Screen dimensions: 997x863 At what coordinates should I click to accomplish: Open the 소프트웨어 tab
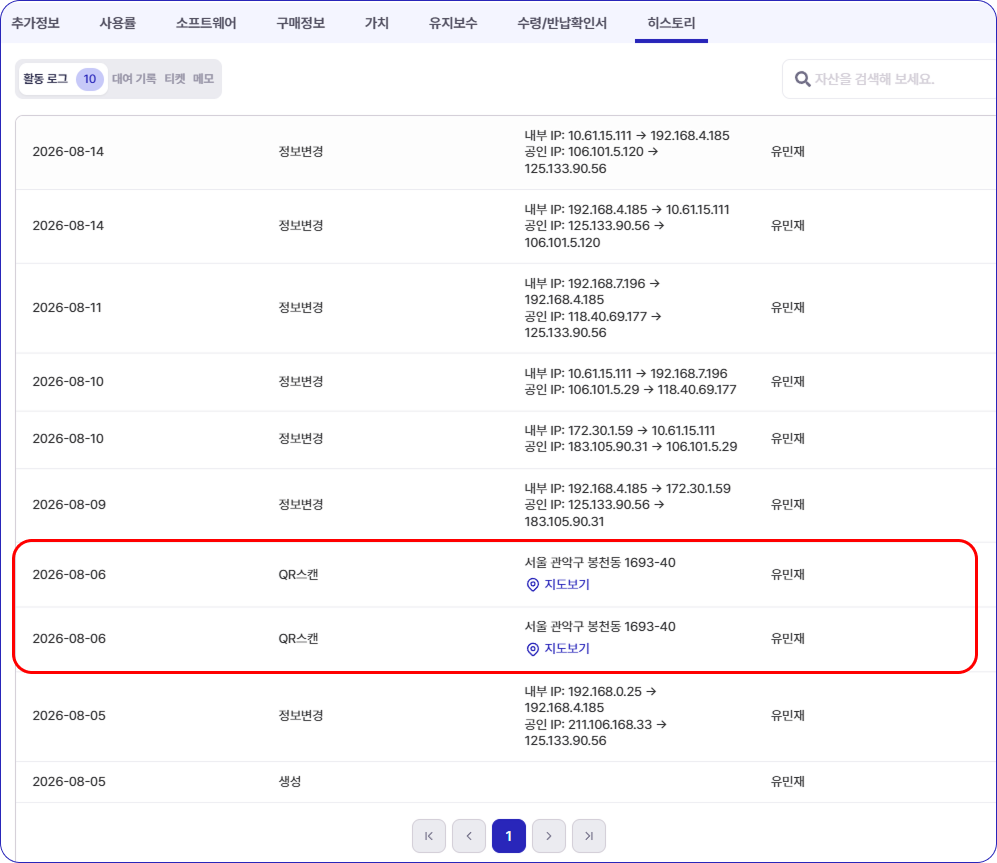click(x=206, y=24)
